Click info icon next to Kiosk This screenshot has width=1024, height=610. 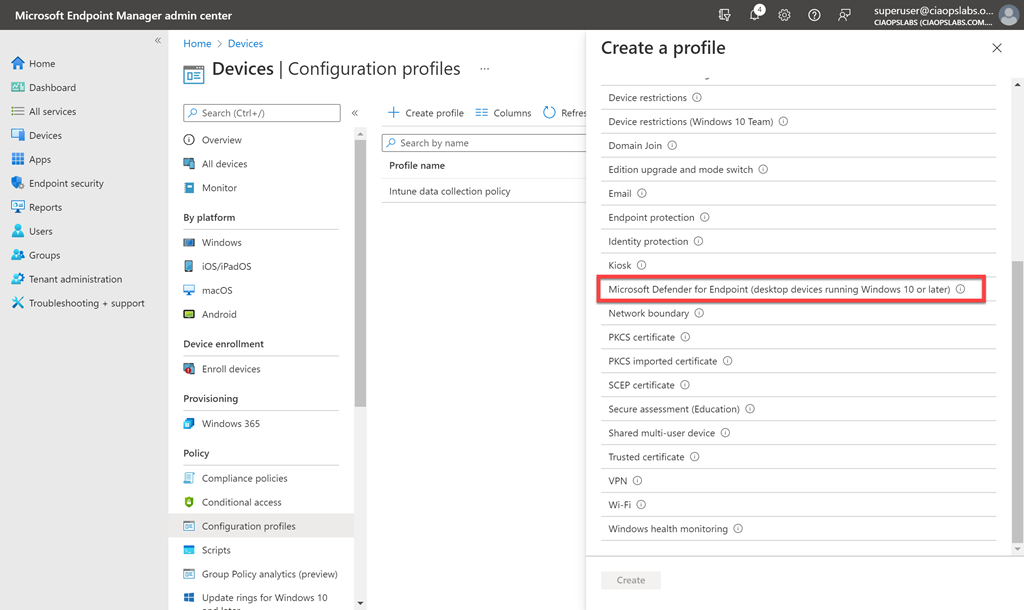pos(641,265)
